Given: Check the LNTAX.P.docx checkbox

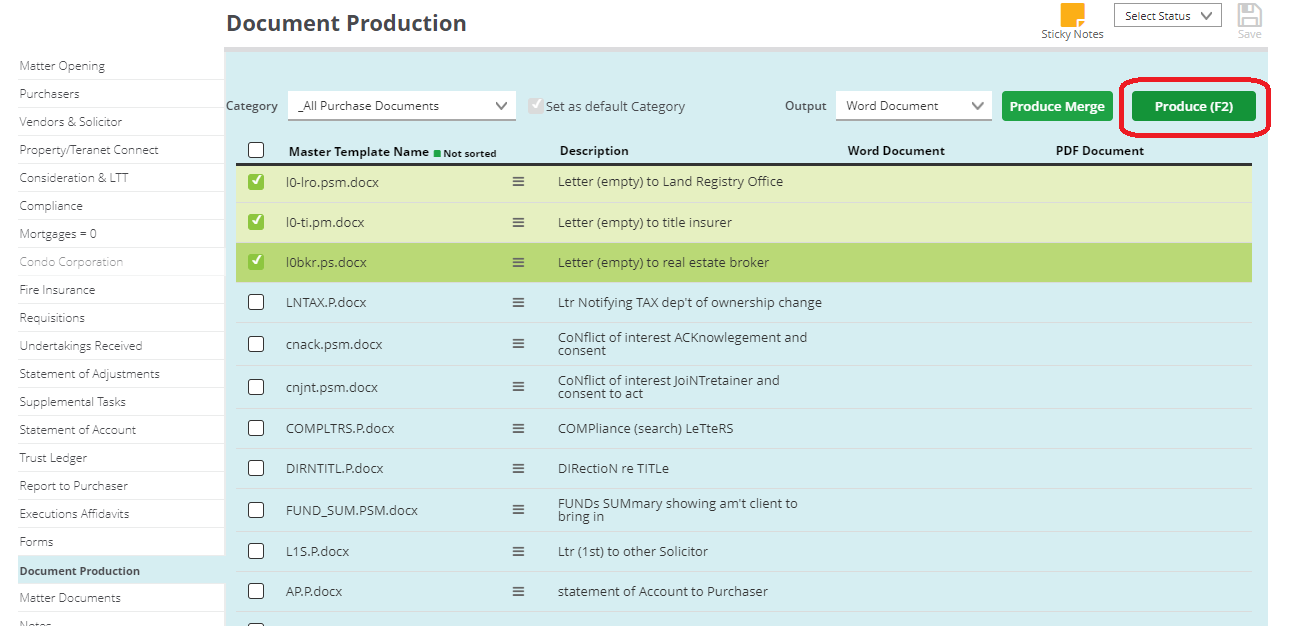Looking at the screenshot, I should (256, 302).
